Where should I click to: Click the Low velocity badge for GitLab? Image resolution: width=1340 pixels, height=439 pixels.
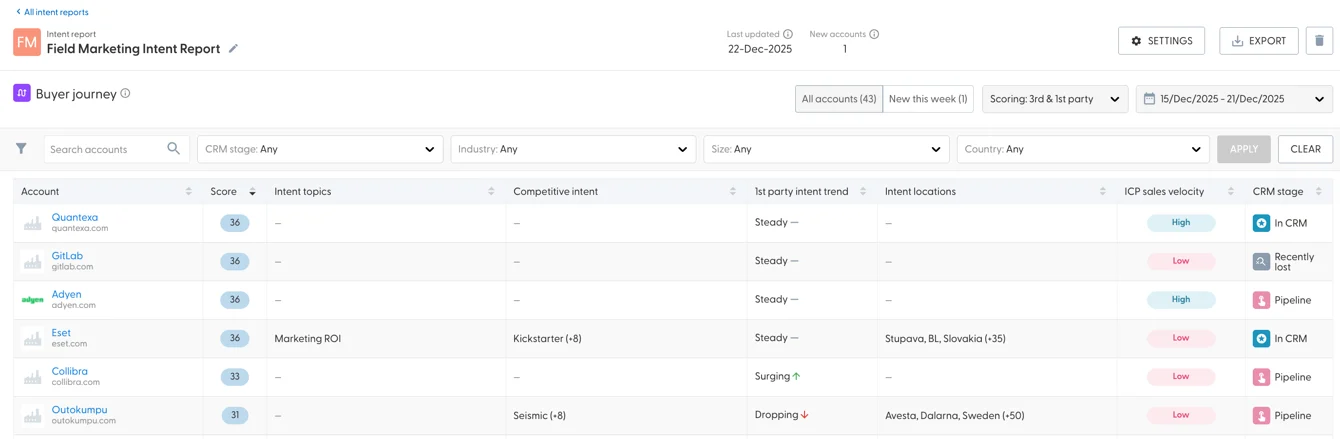(1181, 261)
